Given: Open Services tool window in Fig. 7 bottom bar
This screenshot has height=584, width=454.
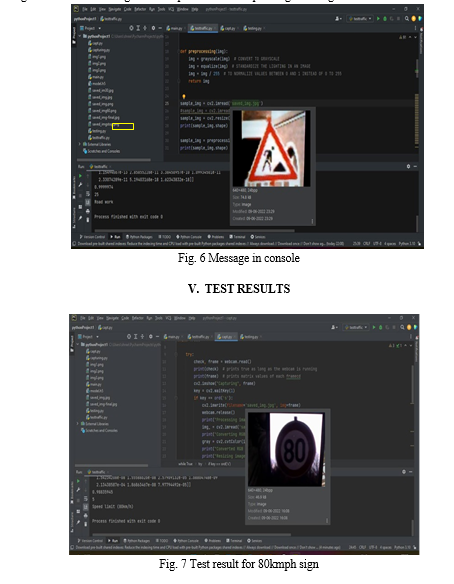Looking at the screenshot, I should 254,540.
